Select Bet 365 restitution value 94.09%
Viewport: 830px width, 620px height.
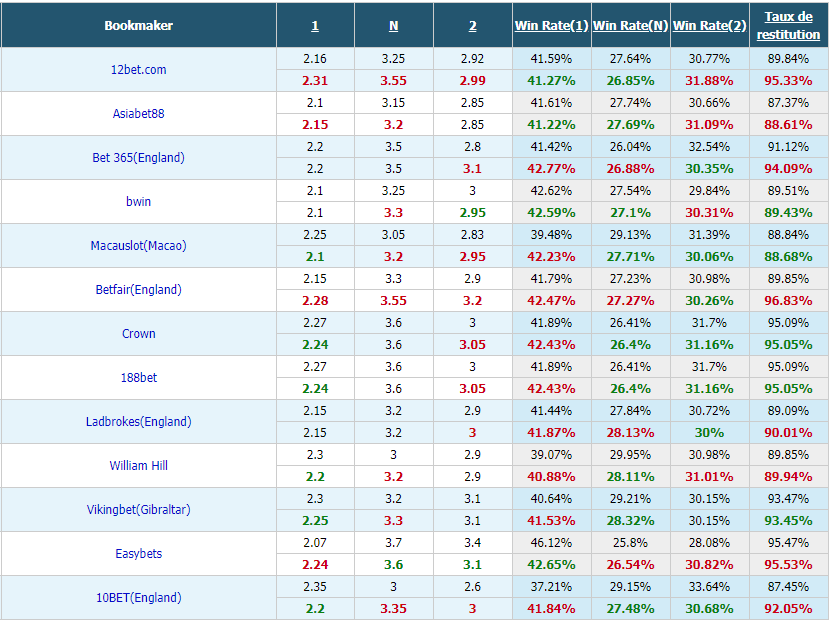(x=788, y=168)
